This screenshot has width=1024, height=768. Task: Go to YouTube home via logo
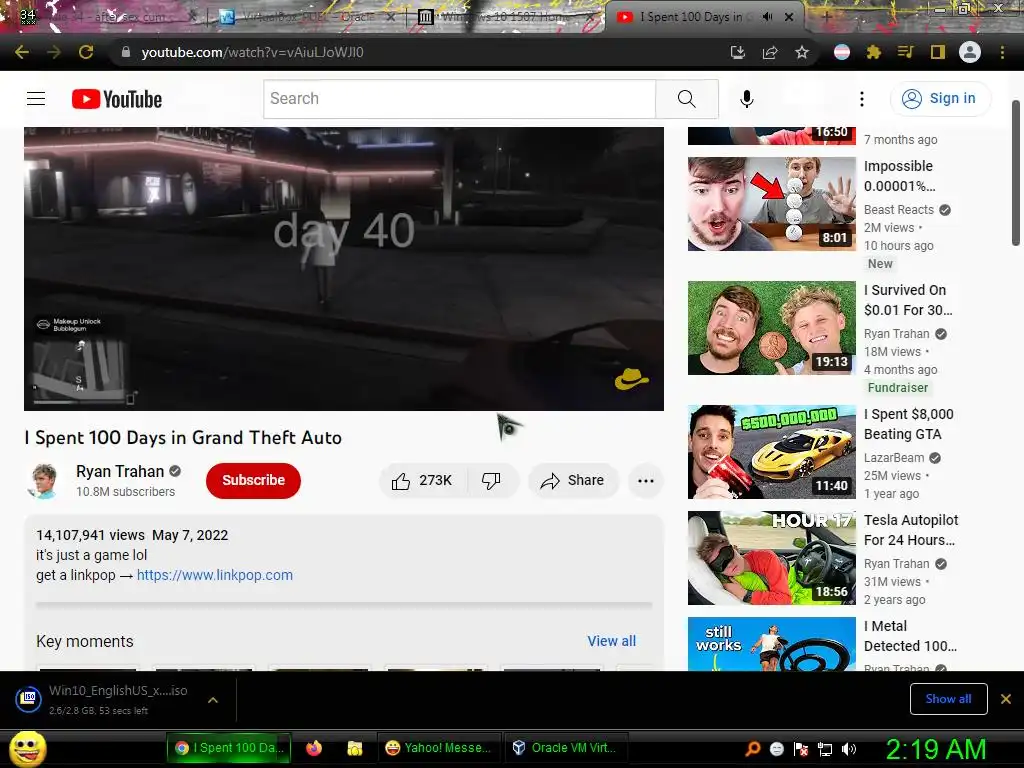(117, 99)
